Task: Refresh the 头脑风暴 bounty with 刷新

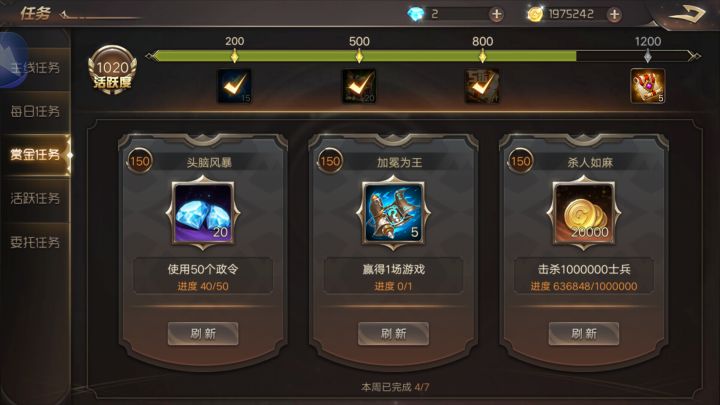Action: pos(203,333)
